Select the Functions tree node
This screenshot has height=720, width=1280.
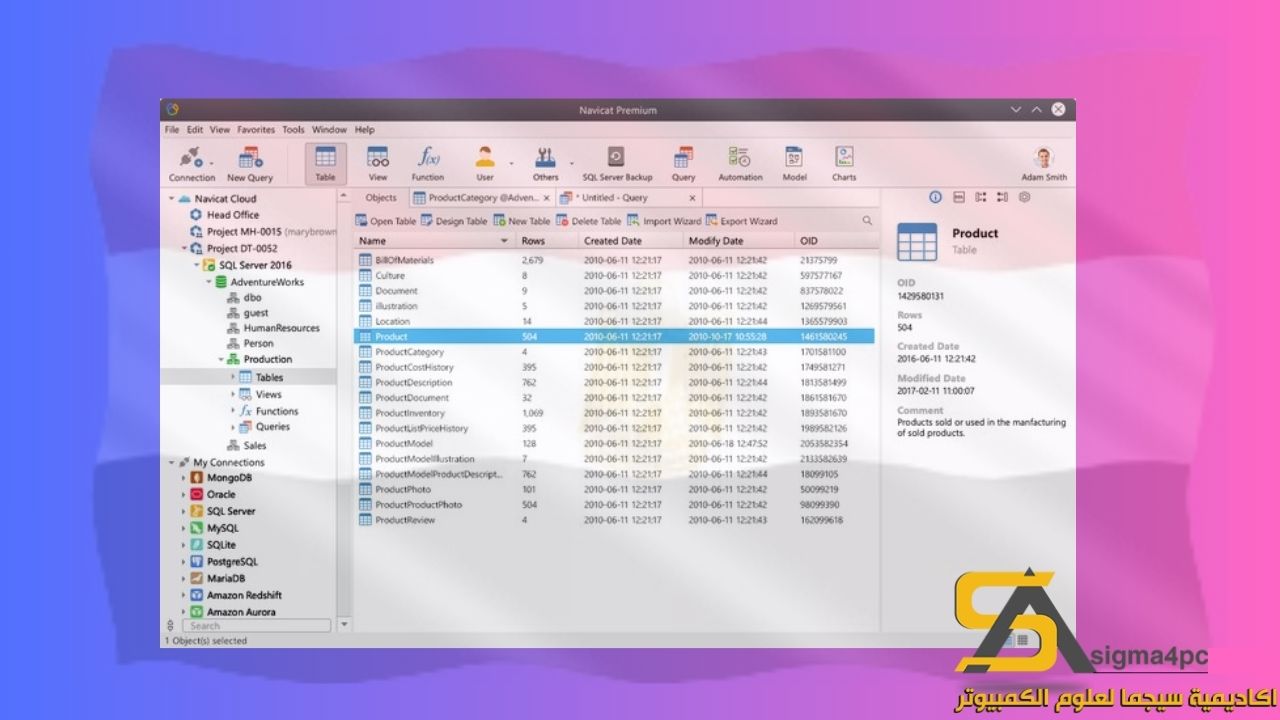point(277,411)
